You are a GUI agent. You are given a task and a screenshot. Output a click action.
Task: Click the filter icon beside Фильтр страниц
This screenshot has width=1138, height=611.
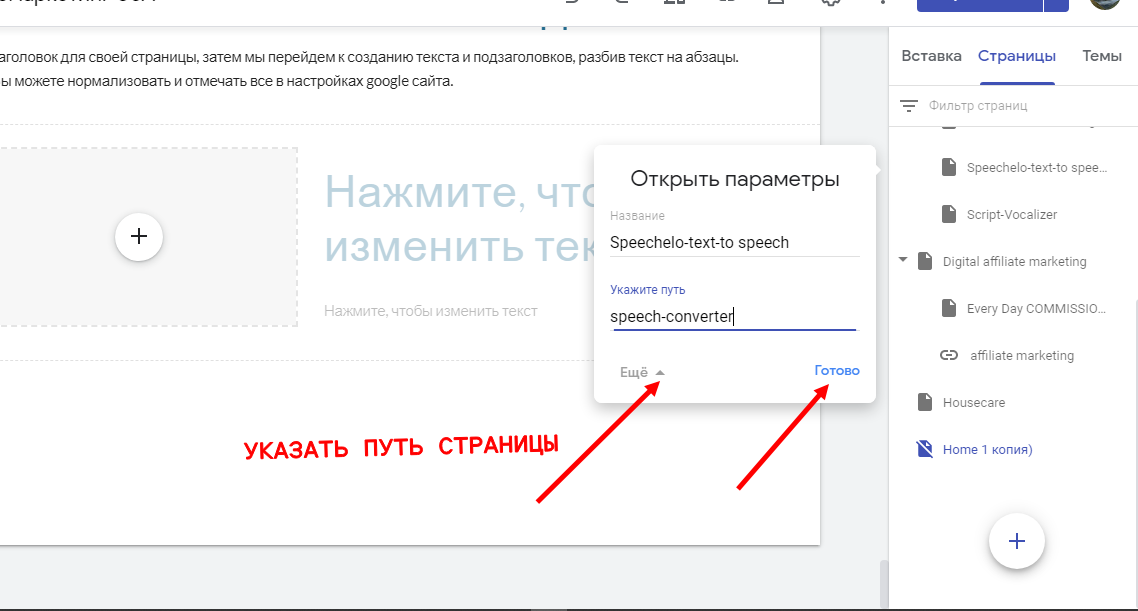(x=909, y=106)
